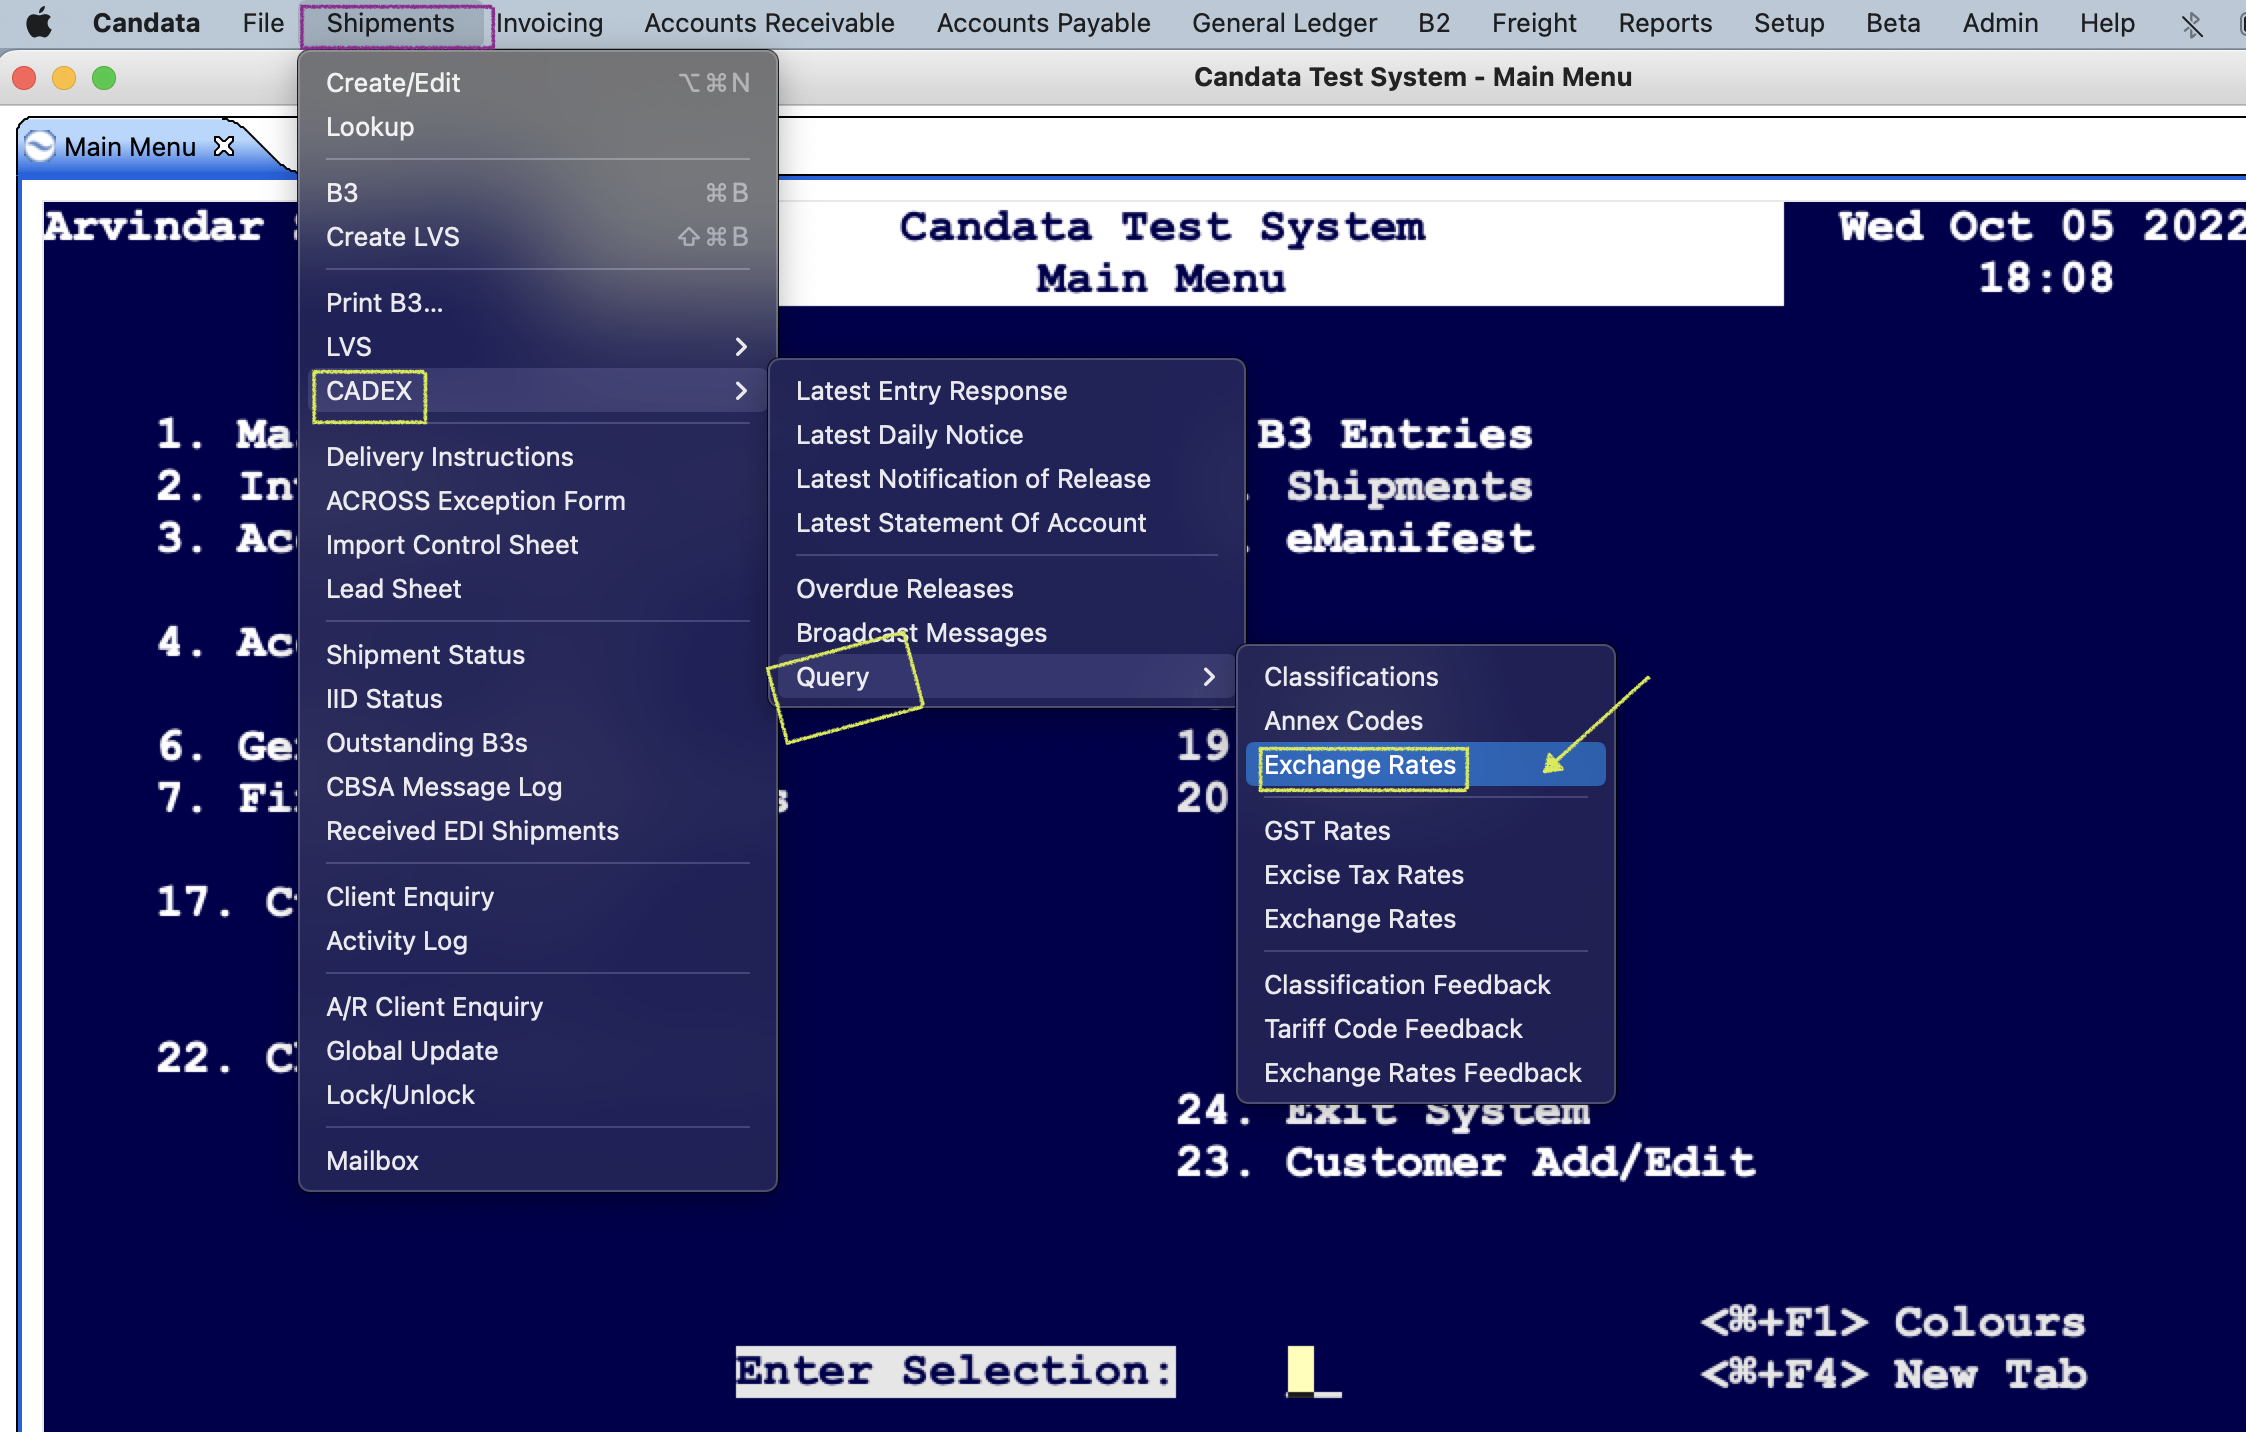Open Broadcast Messages

[1006, 633]
